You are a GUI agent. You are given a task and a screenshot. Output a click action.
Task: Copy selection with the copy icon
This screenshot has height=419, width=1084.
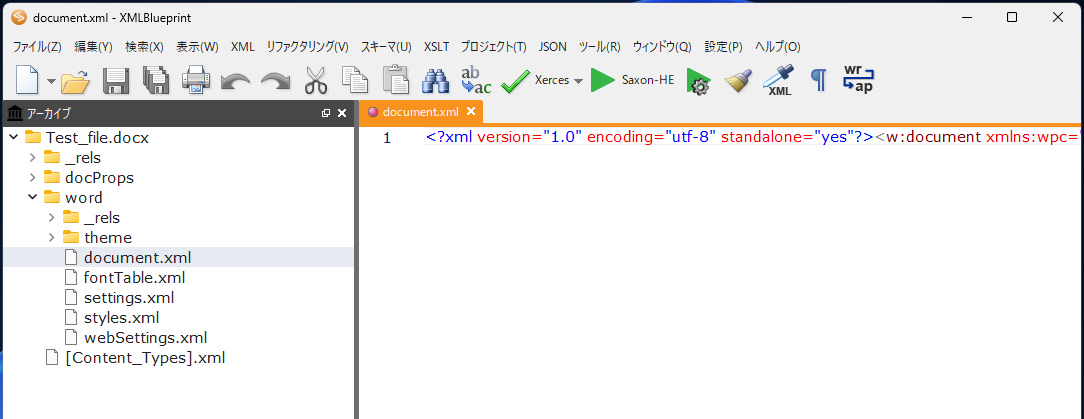pyautogui.click(x=355, y=81)
